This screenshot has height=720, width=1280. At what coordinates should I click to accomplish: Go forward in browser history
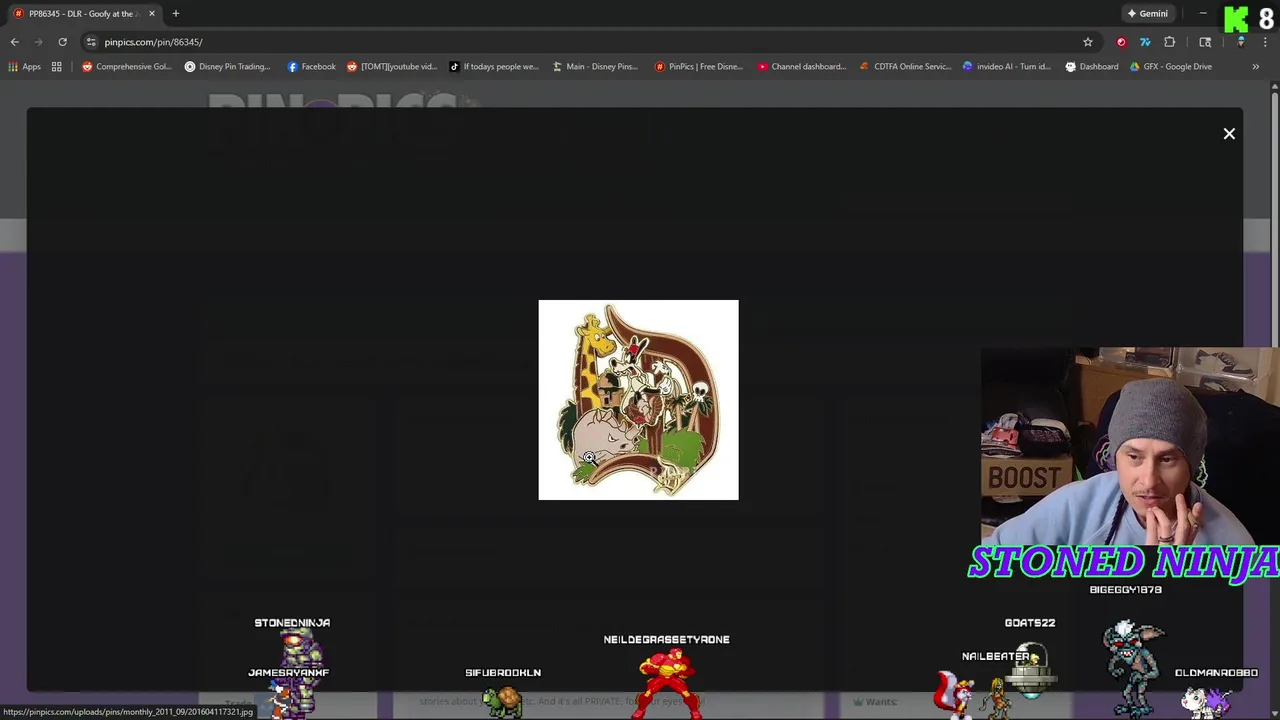pyautogui.click(x=38, y=42)
